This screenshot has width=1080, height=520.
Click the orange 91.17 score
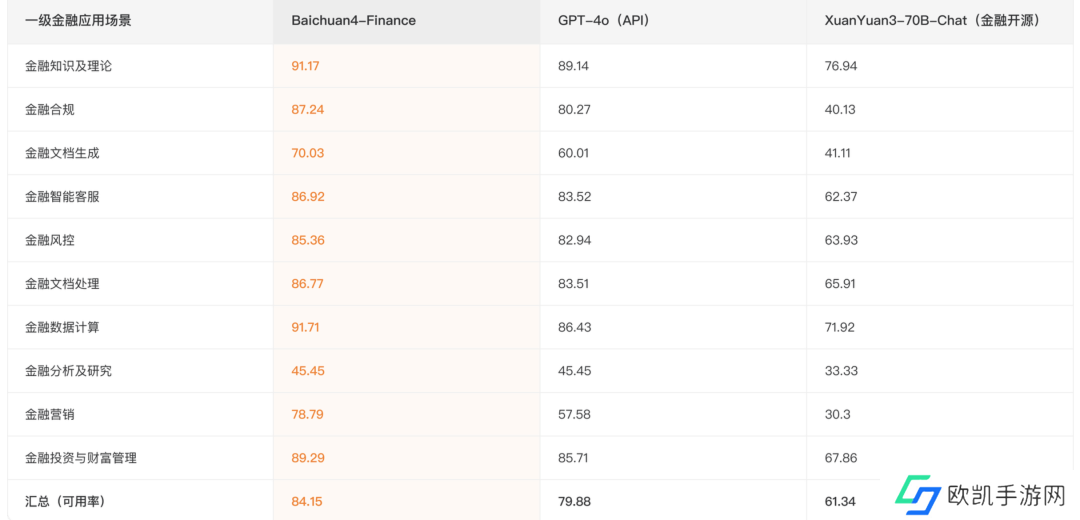pyautogui.click(x=305, y=66)
